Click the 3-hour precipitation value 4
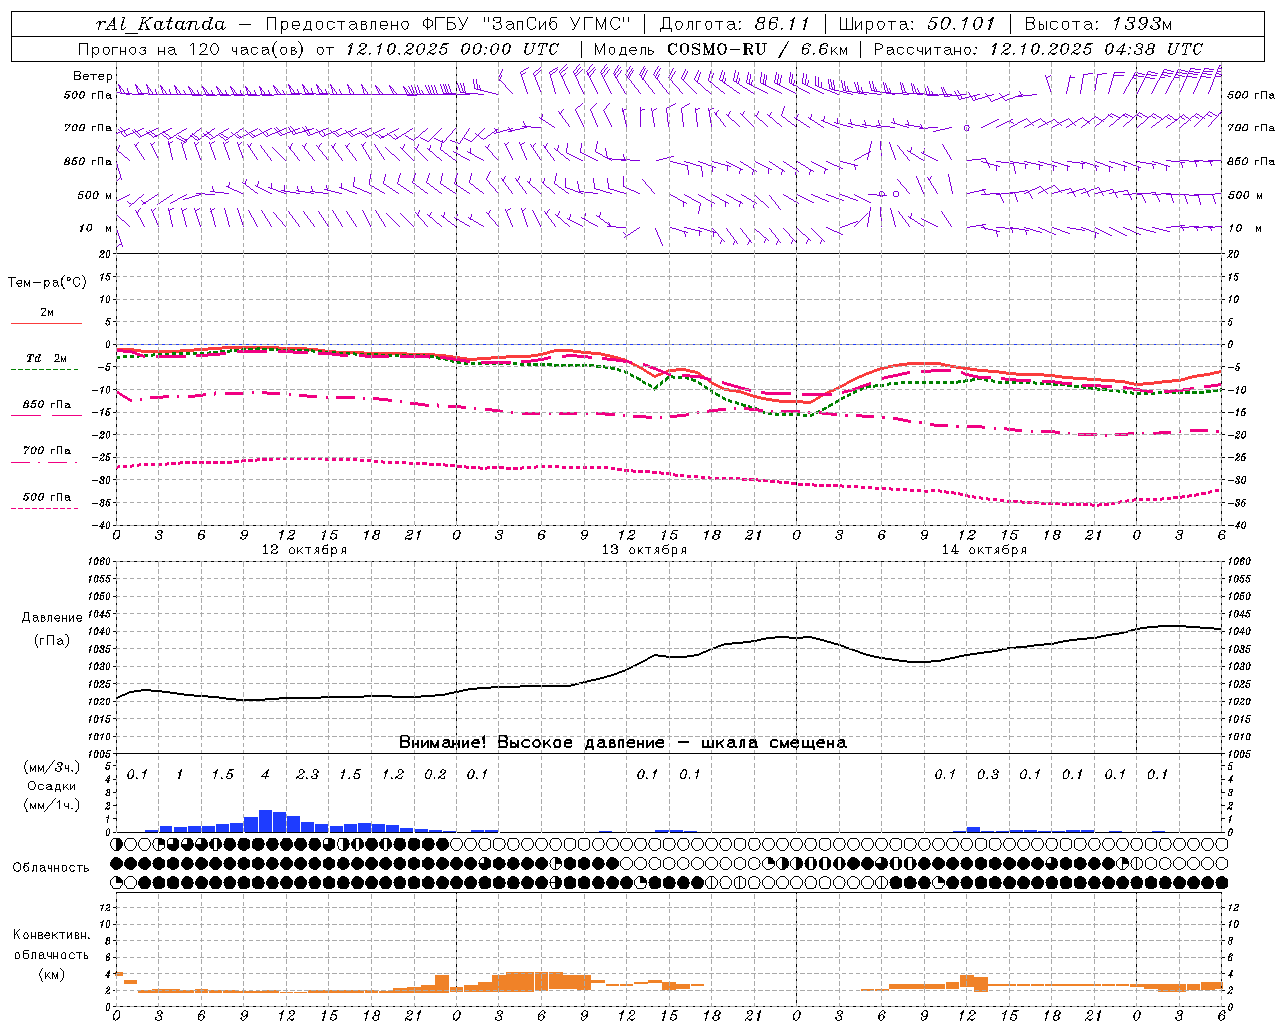 click(x=265, y=775)
